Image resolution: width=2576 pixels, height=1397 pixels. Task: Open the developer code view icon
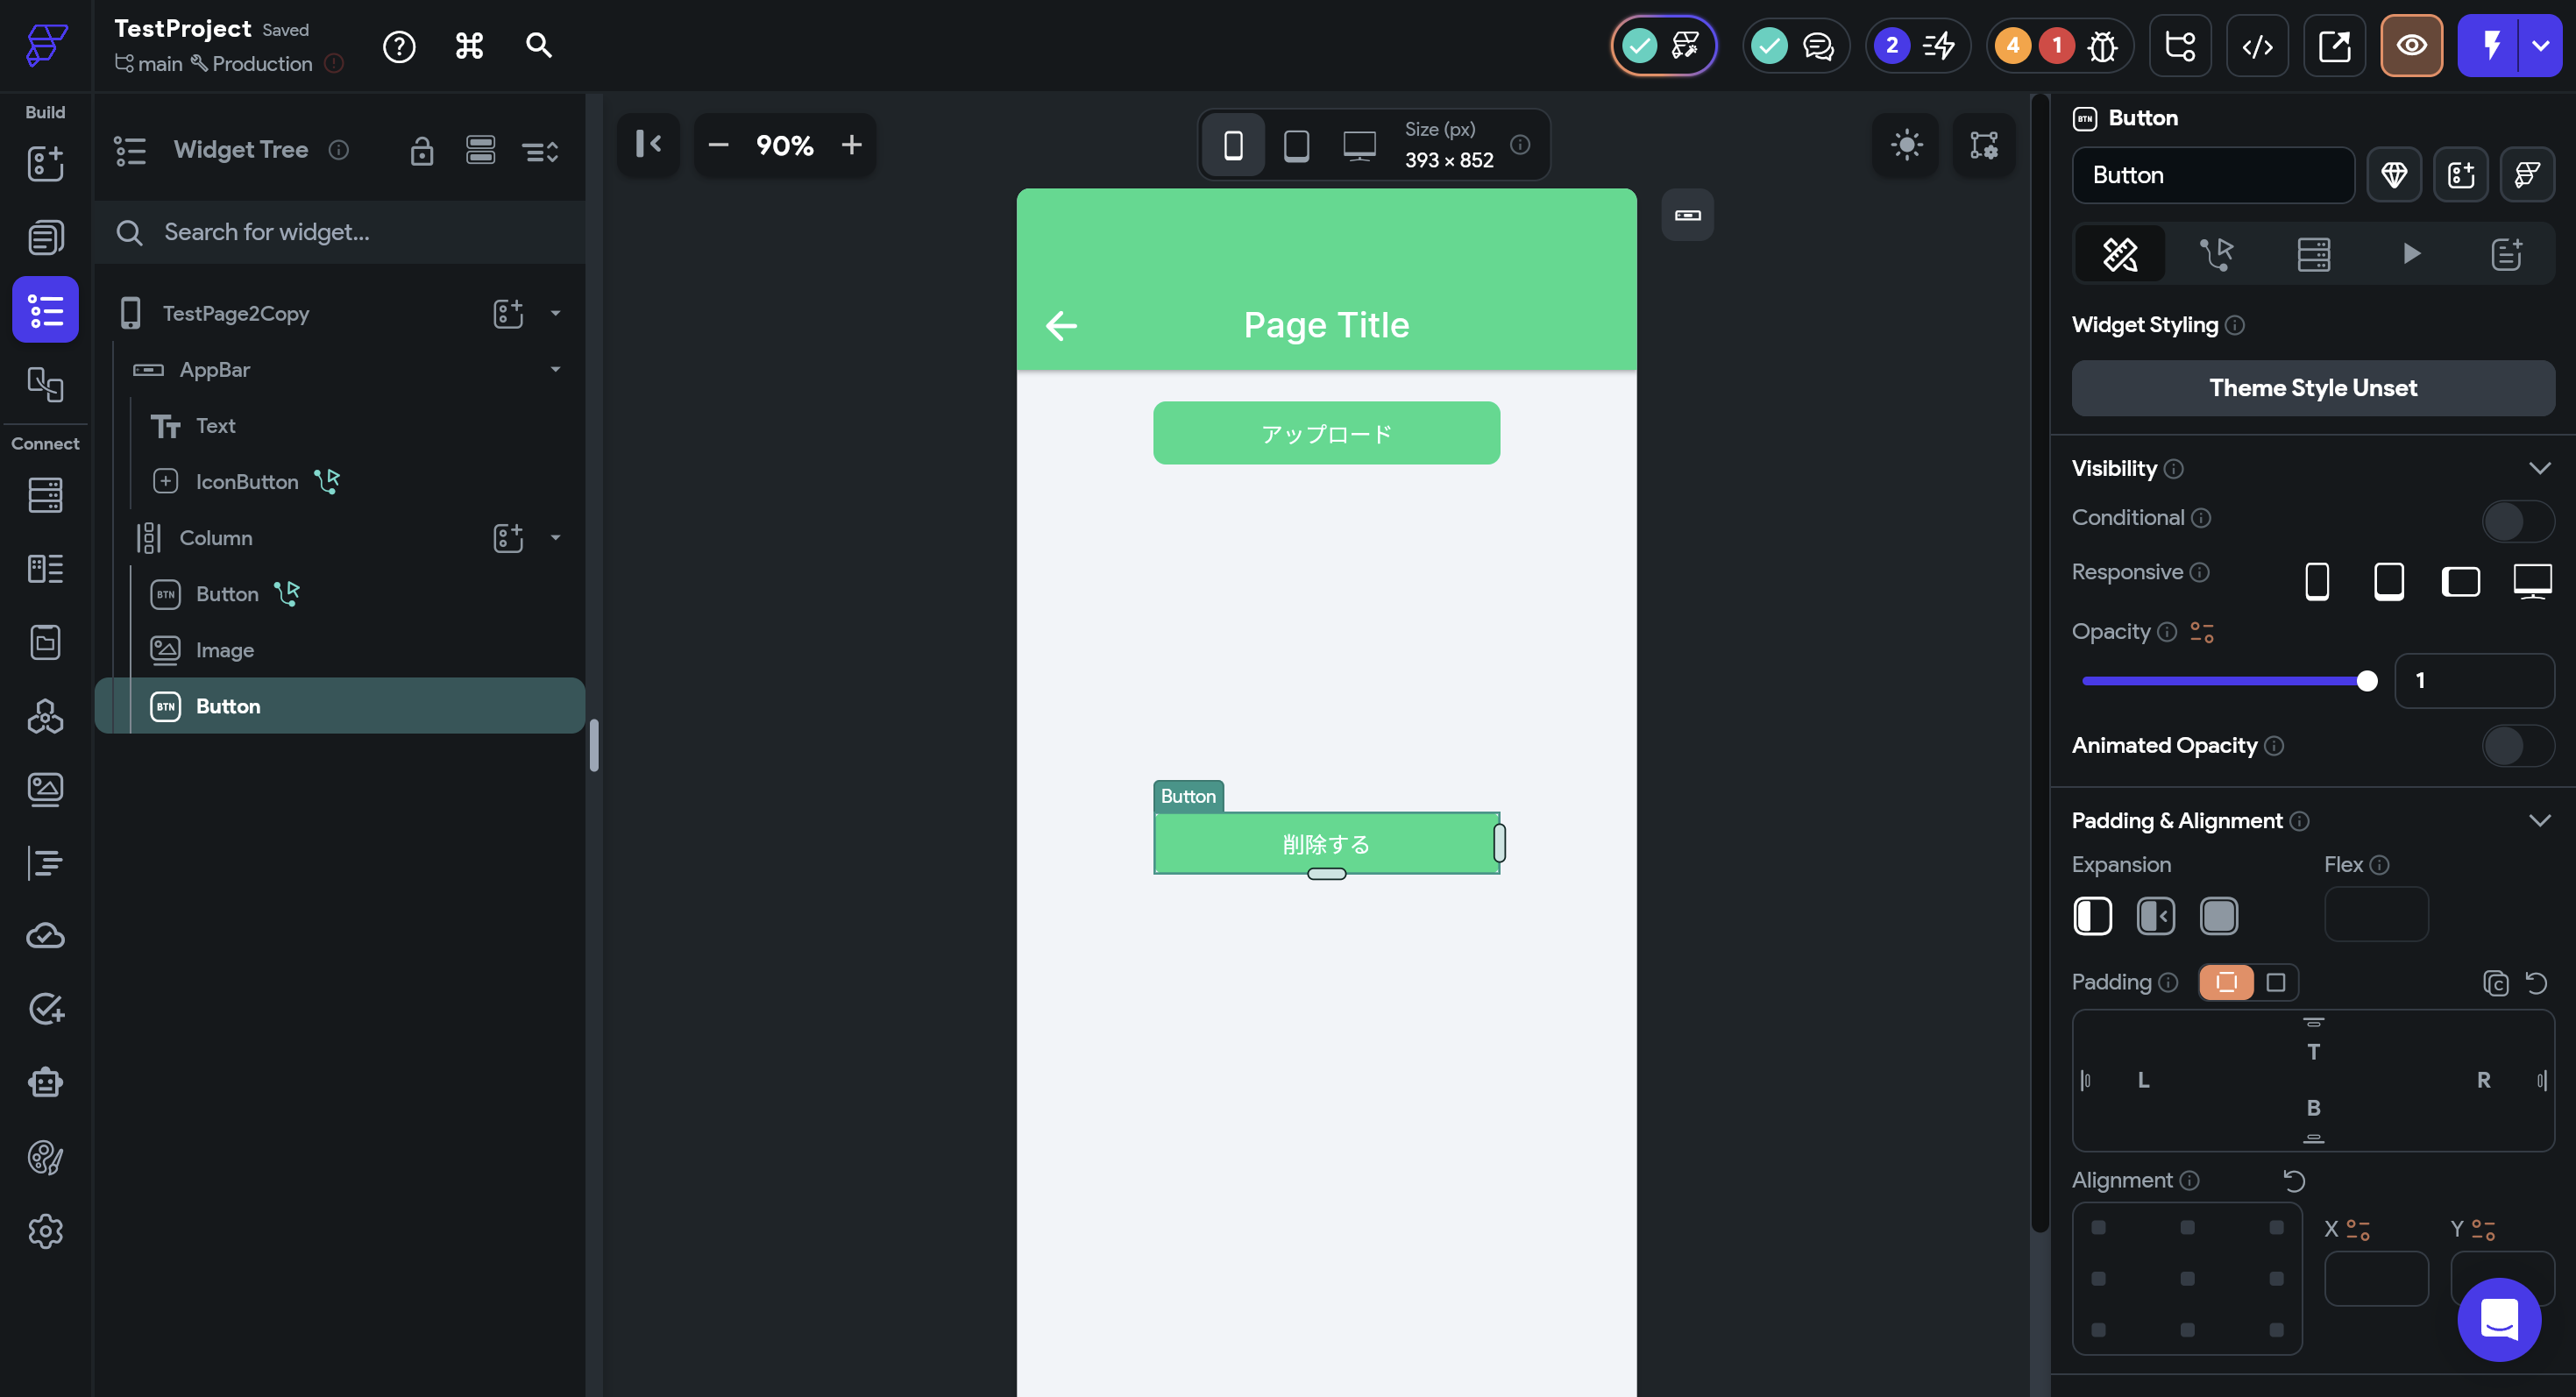coord(2256,46)
